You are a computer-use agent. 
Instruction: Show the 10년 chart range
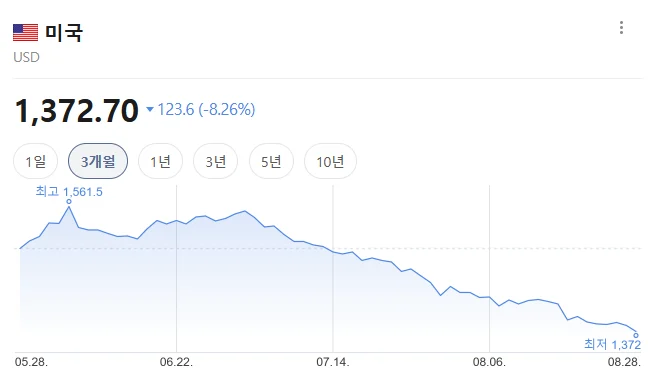point(330,161)
